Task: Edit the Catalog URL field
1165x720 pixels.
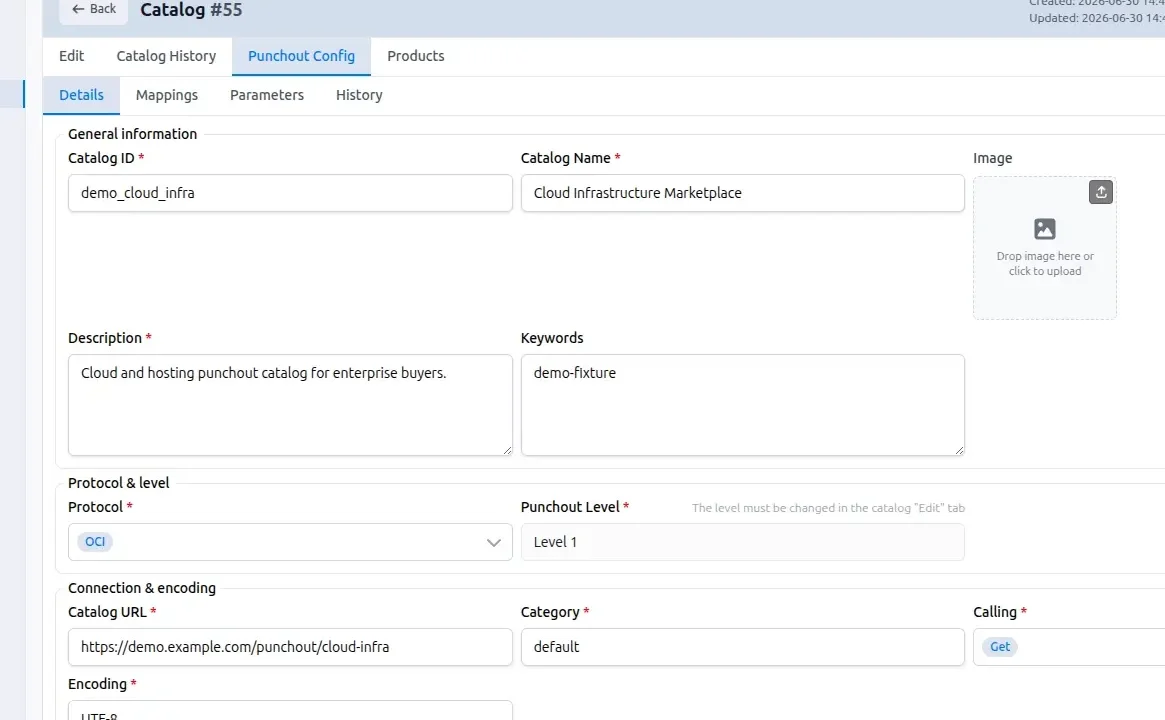Action: click(x=291, y=647)
